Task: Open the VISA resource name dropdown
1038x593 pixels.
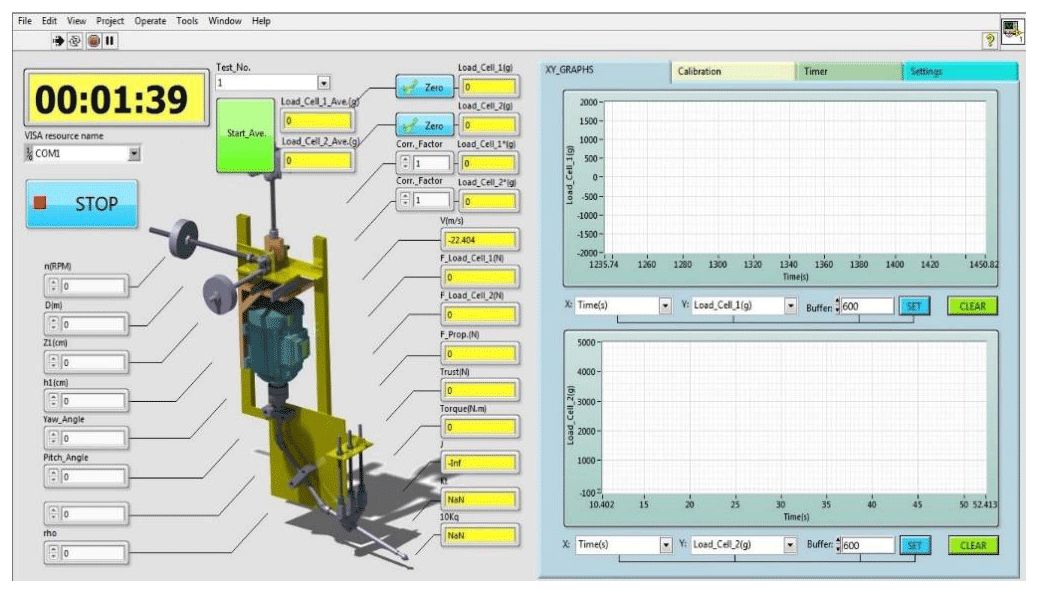Action: pyautogui.click(x=135, y=154)
